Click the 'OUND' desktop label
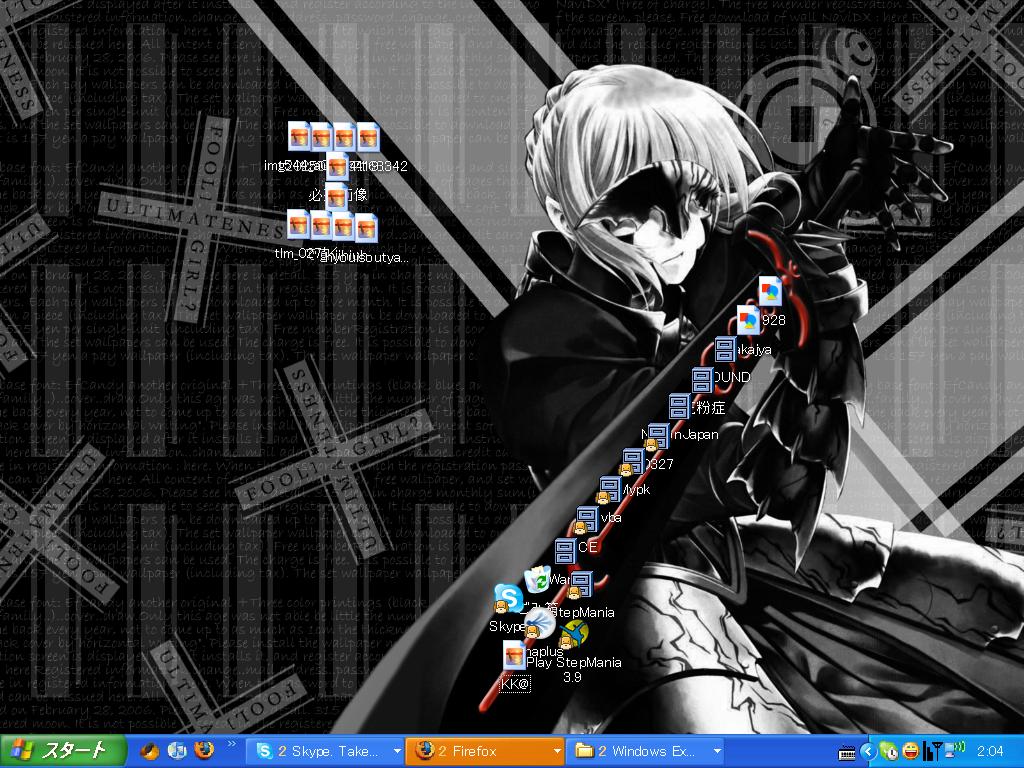 click(x=732, y=377)
